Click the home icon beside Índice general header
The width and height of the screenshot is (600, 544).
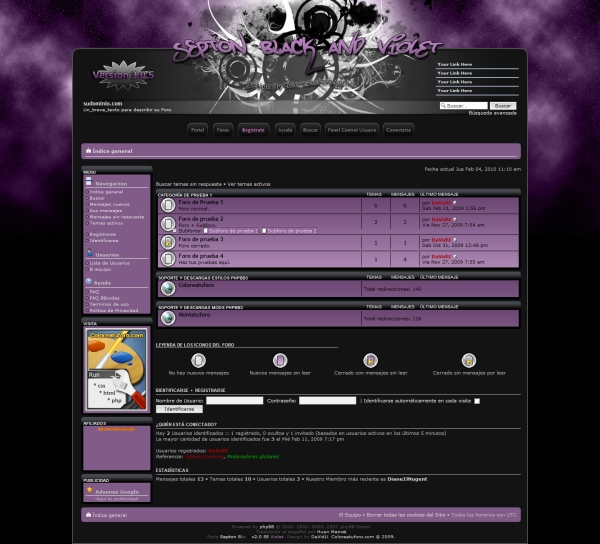(88, 151)
